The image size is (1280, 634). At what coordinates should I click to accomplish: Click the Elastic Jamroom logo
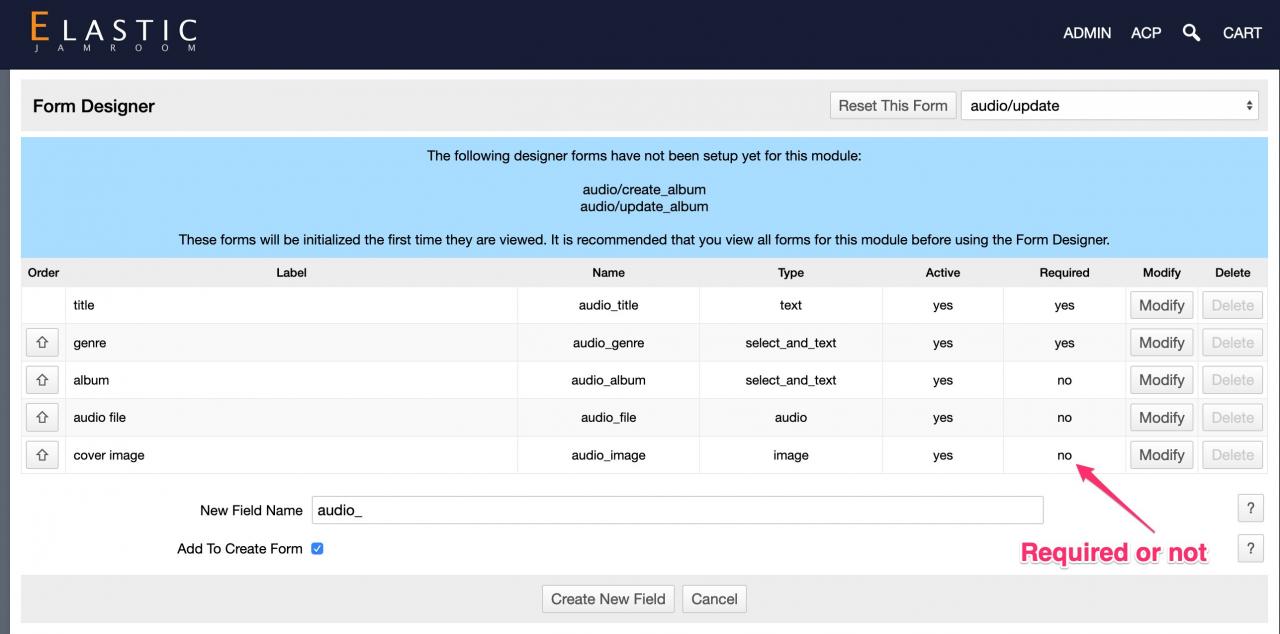click(x=114, y=33)
